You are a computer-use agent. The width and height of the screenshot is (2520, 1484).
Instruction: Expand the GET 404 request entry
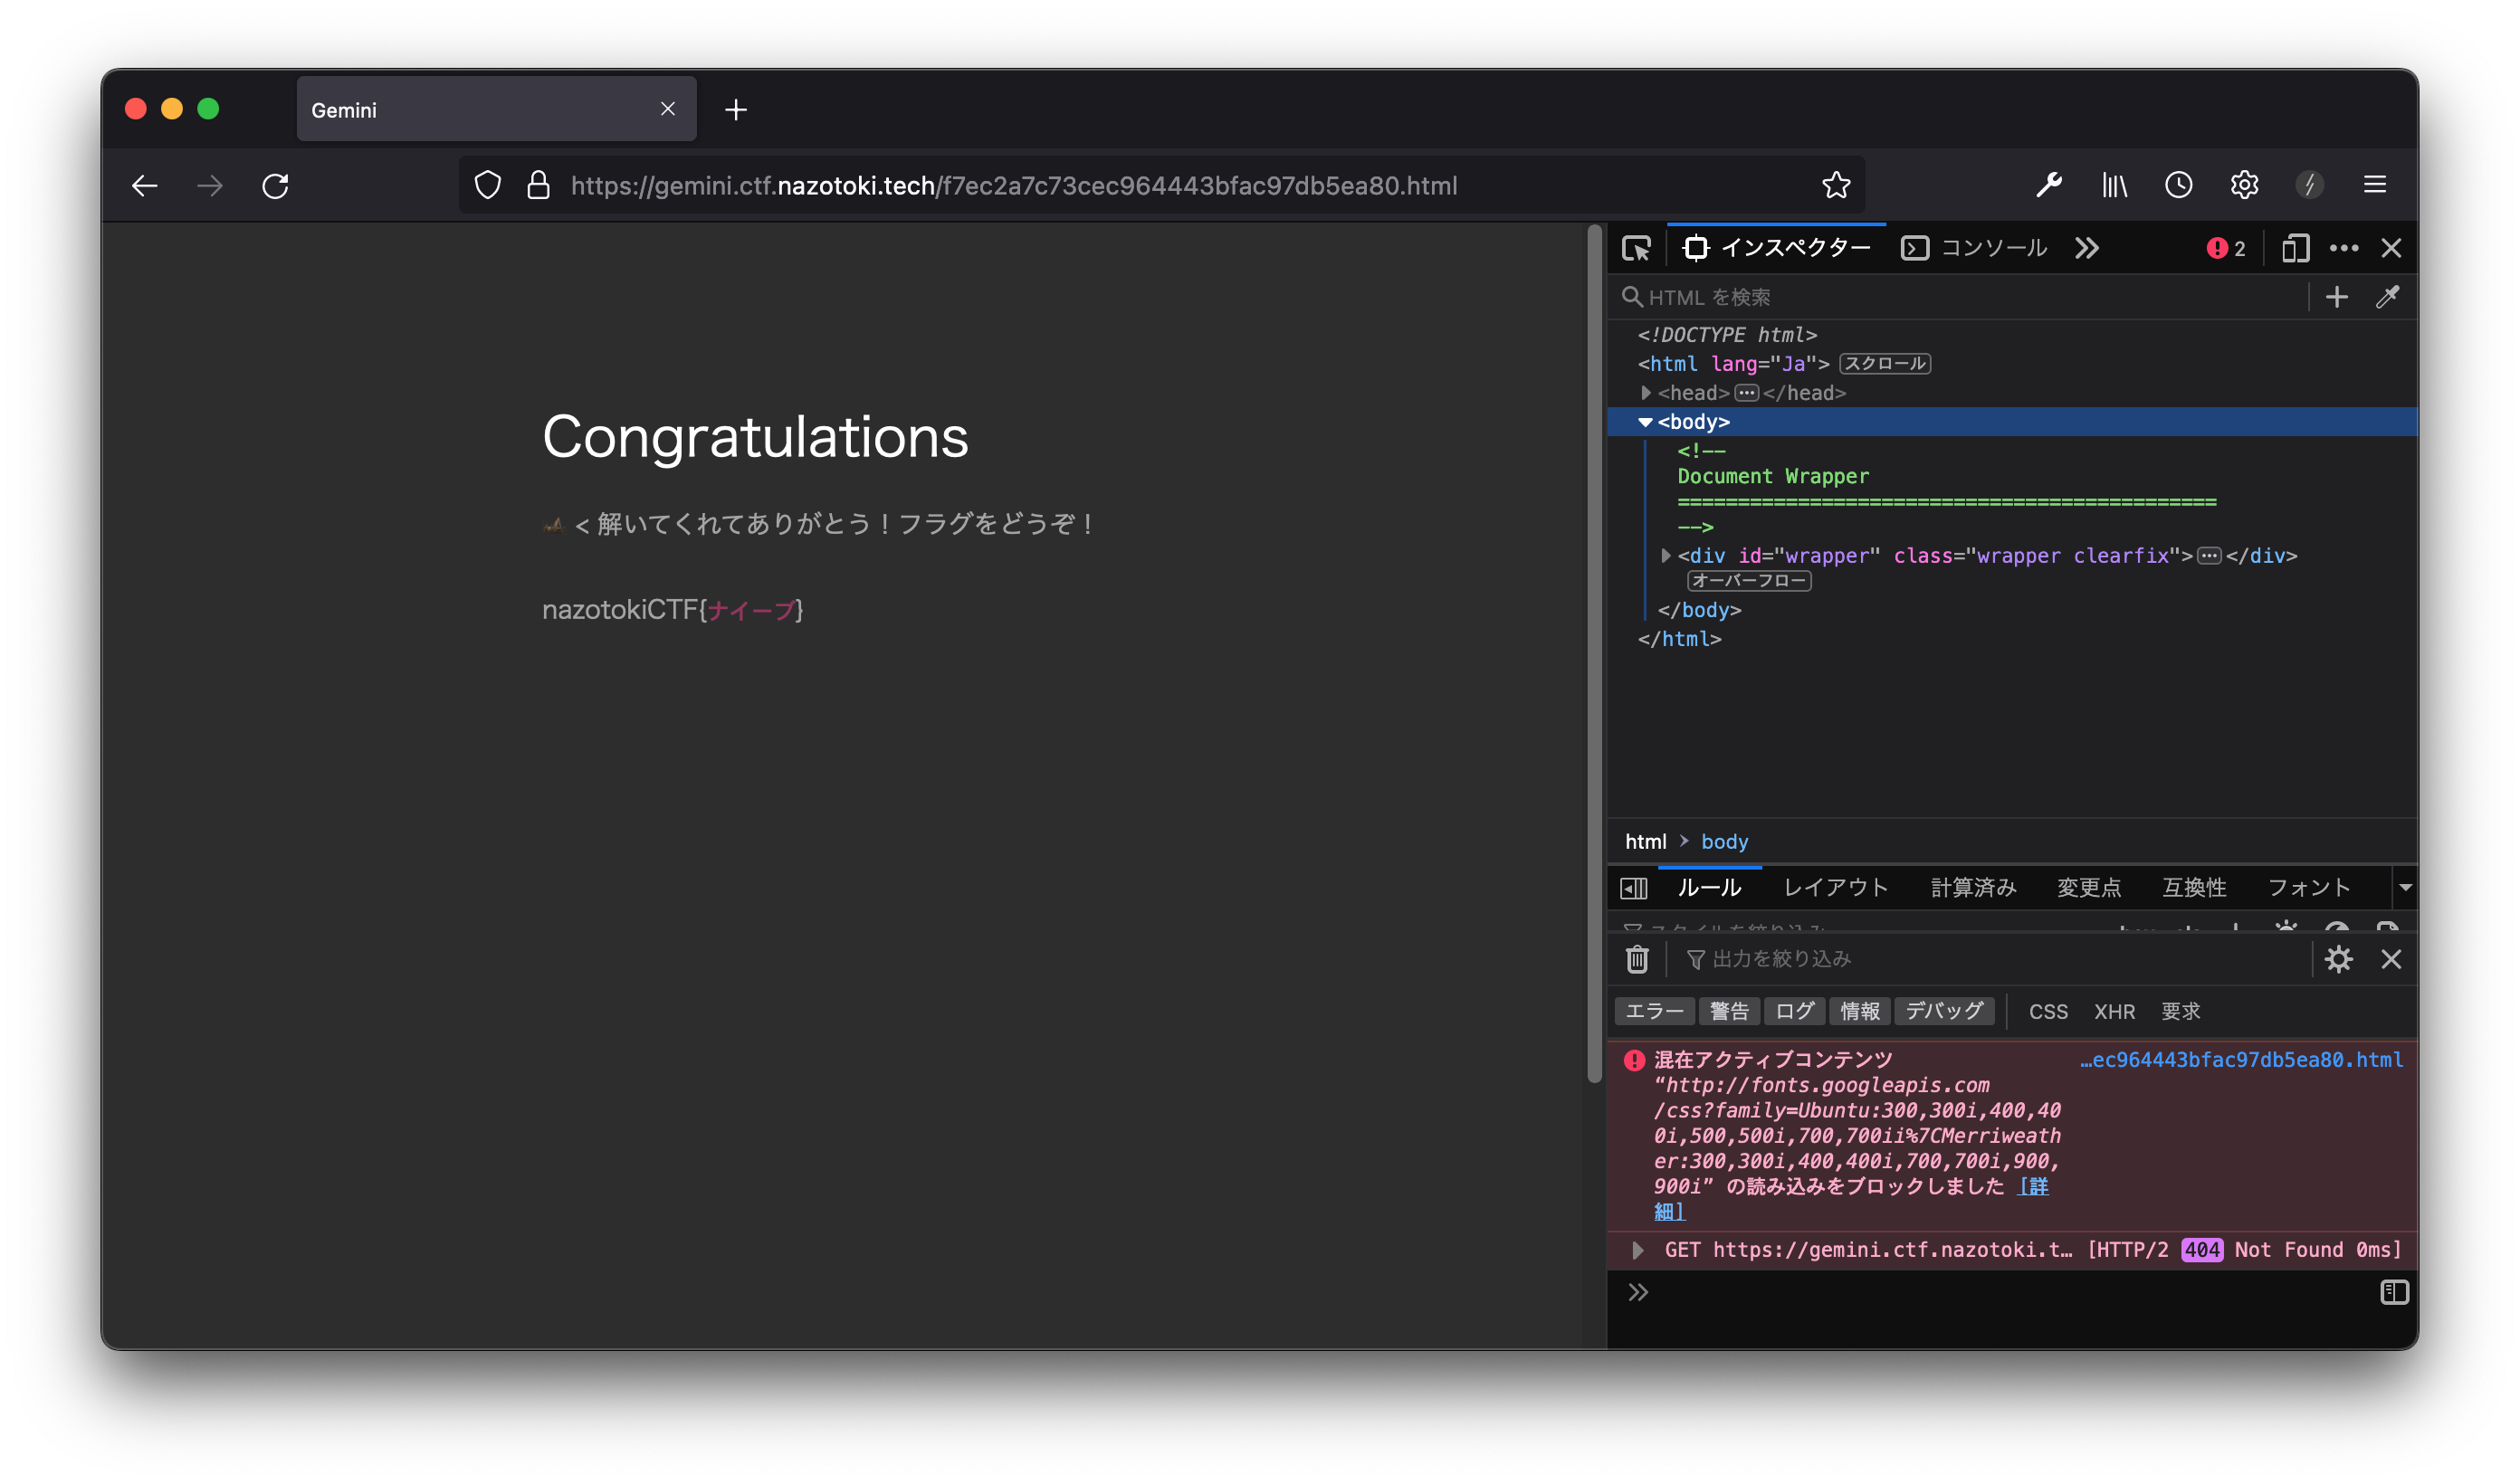(1637, 1250)
